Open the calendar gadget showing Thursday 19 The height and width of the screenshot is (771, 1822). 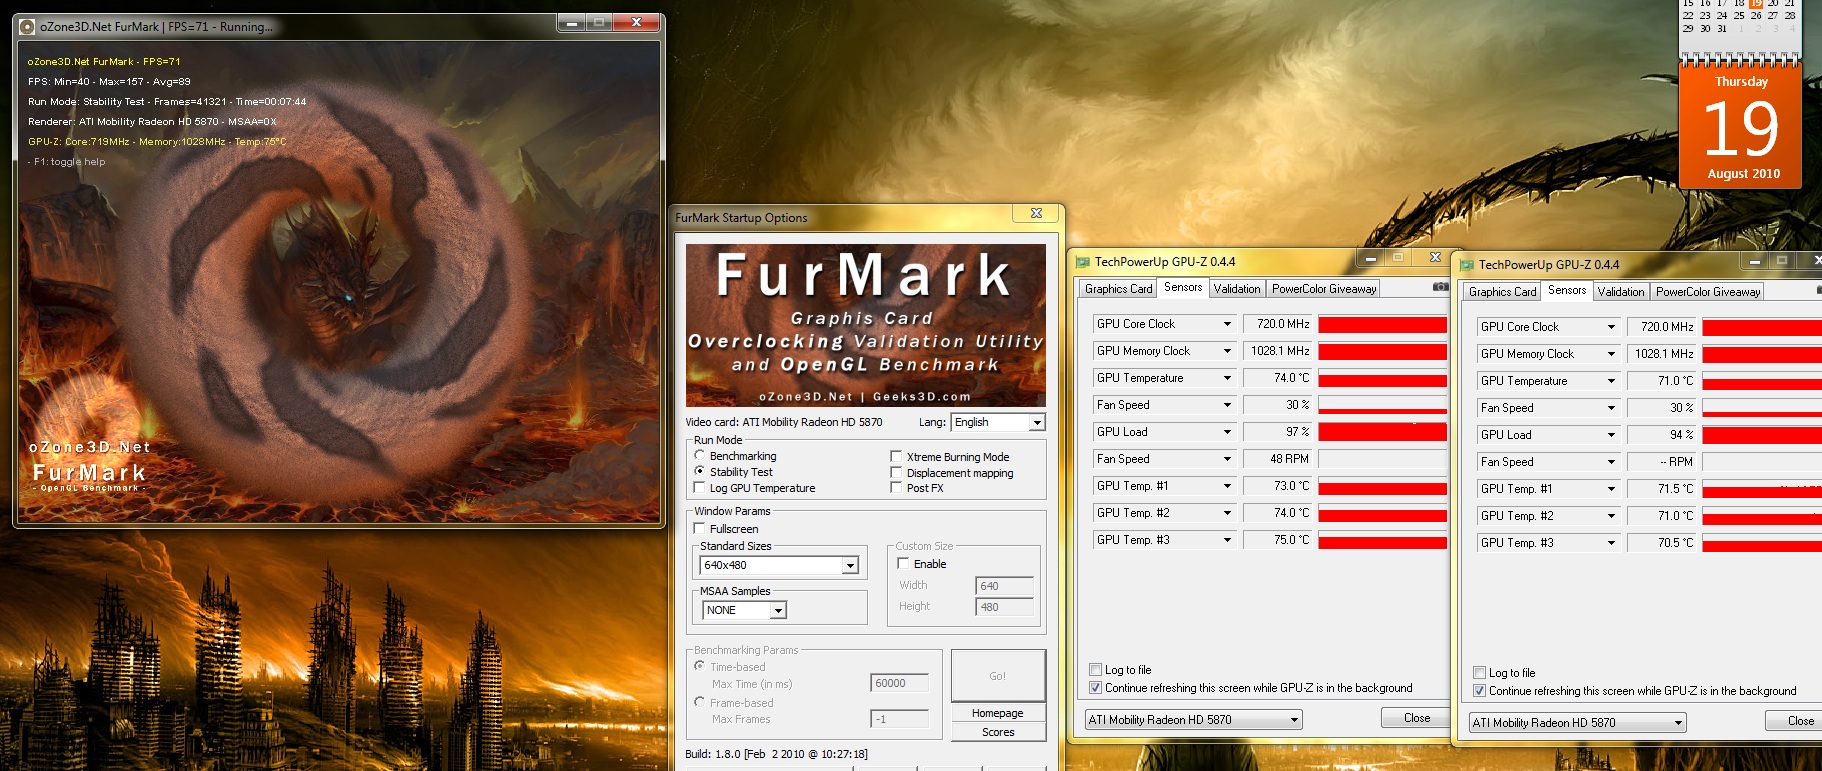[1741, 125]
